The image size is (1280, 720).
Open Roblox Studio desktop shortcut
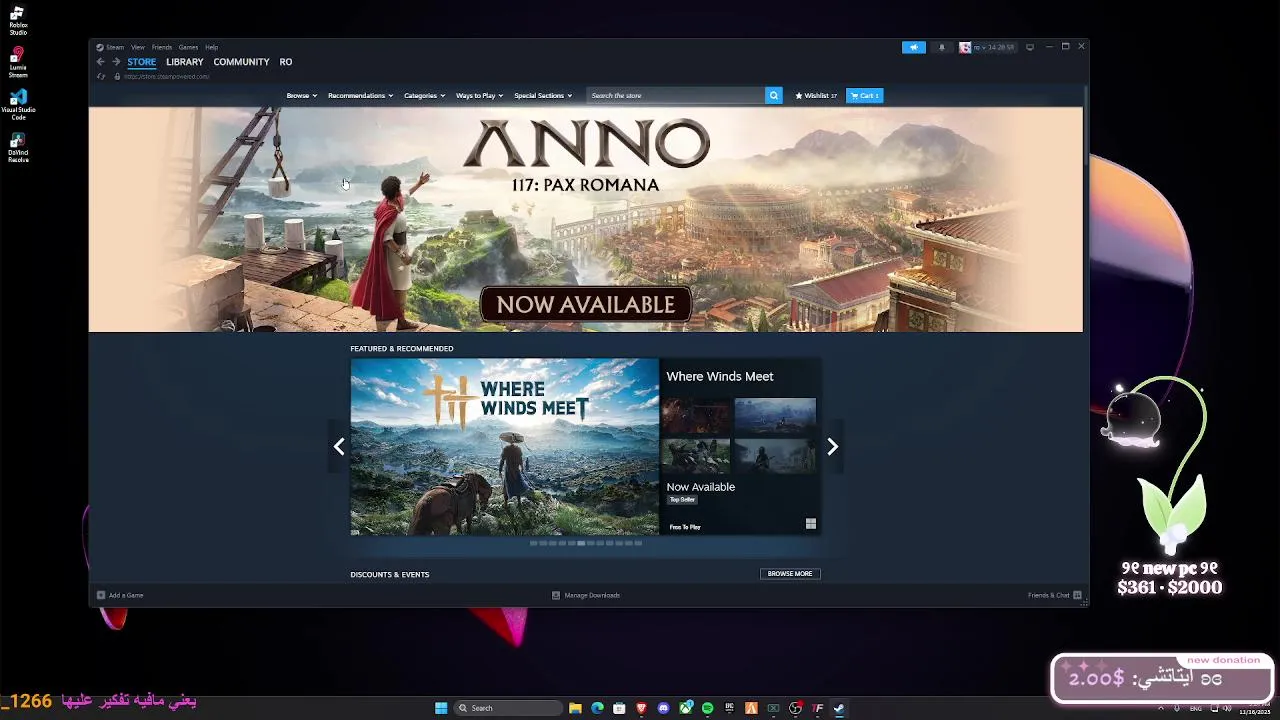[18, 20]
